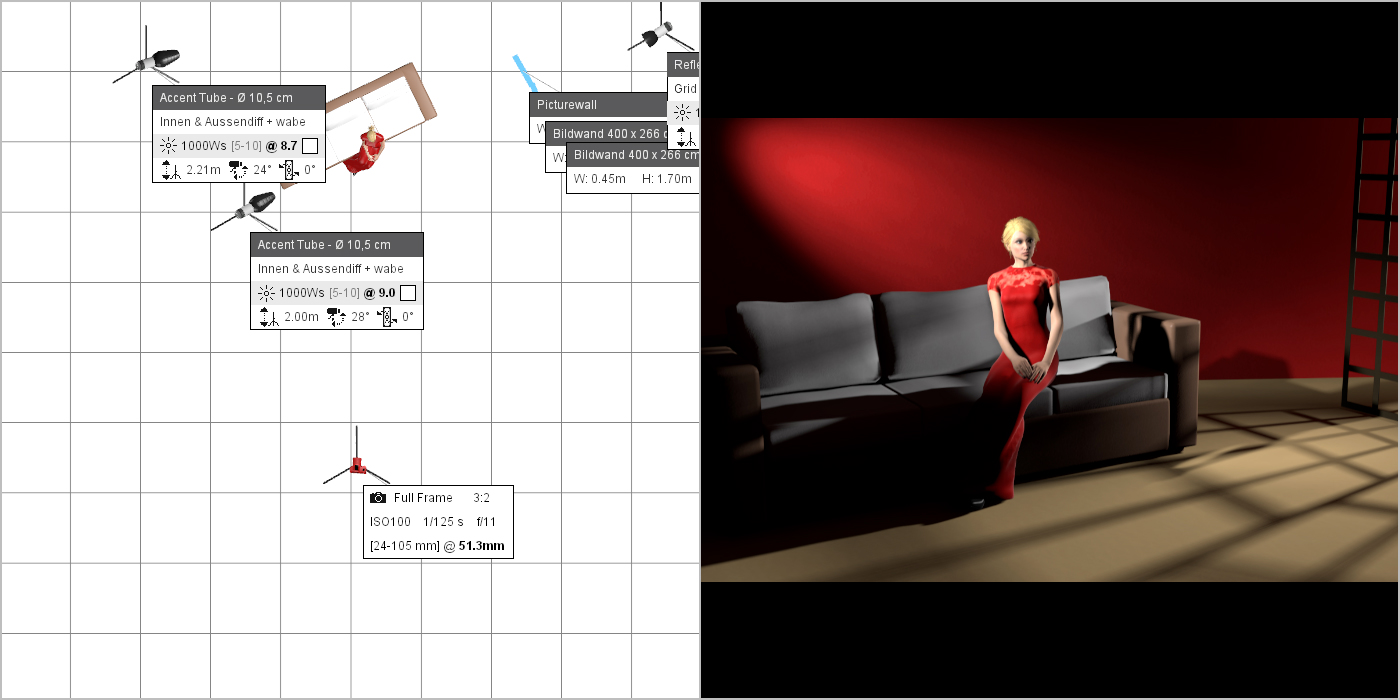Click '1000Ws' in the 8.7 light label

click(x=204, y=146)
